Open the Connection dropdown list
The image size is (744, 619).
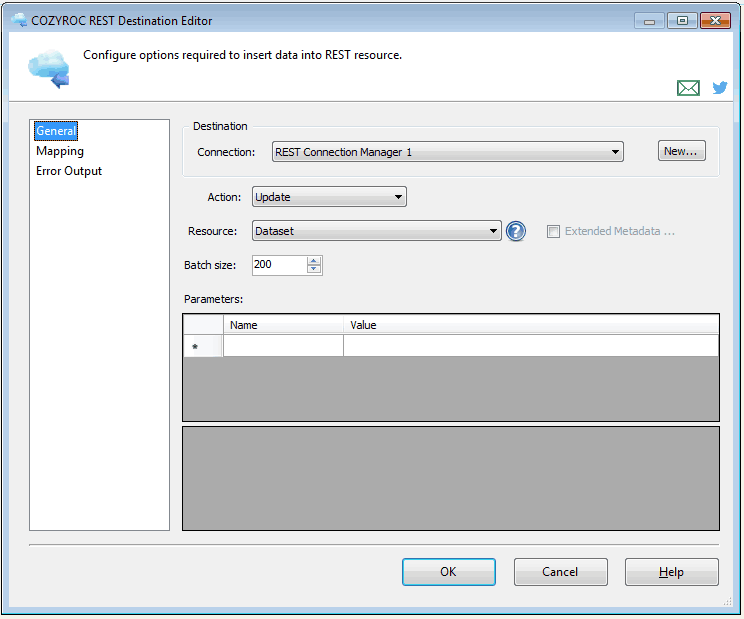[x=447, y=152]
